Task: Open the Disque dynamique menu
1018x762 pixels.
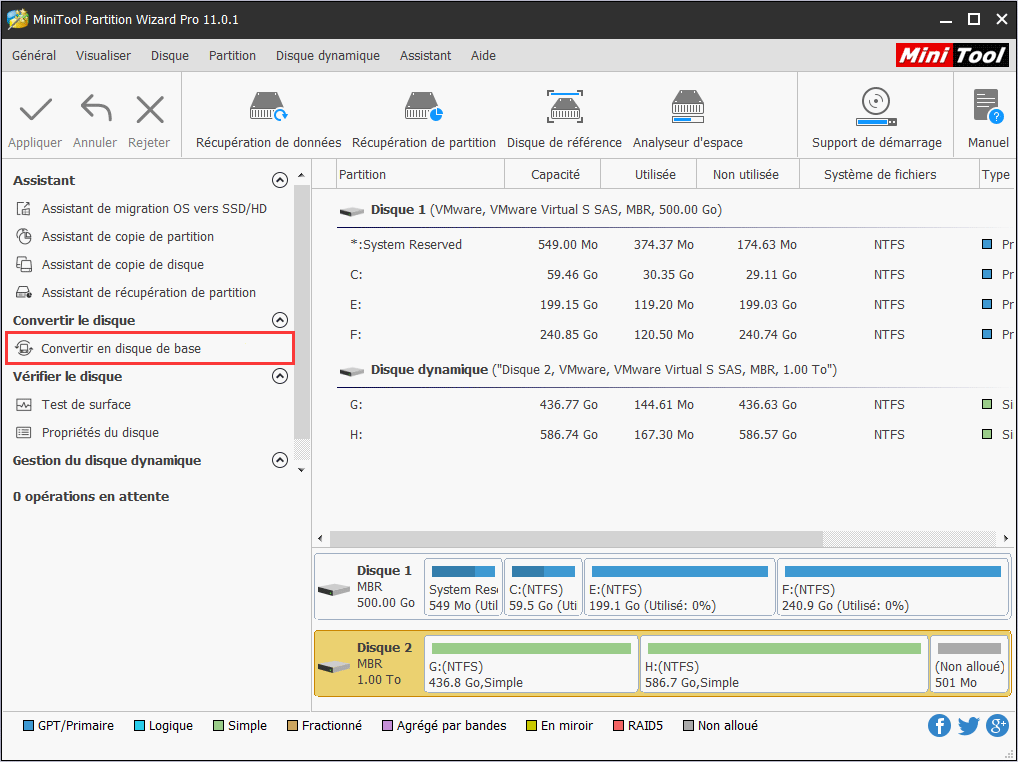Action: click(x=327, y=56)
